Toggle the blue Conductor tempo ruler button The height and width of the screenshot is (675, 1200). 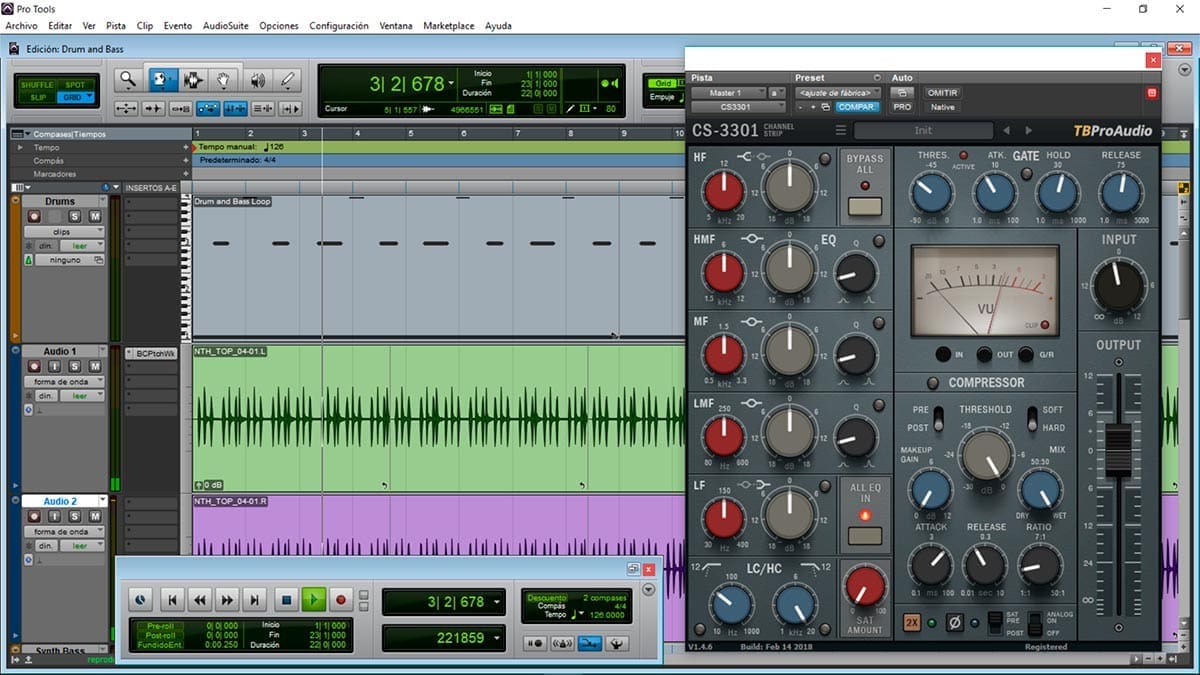(x=589, y=643)
